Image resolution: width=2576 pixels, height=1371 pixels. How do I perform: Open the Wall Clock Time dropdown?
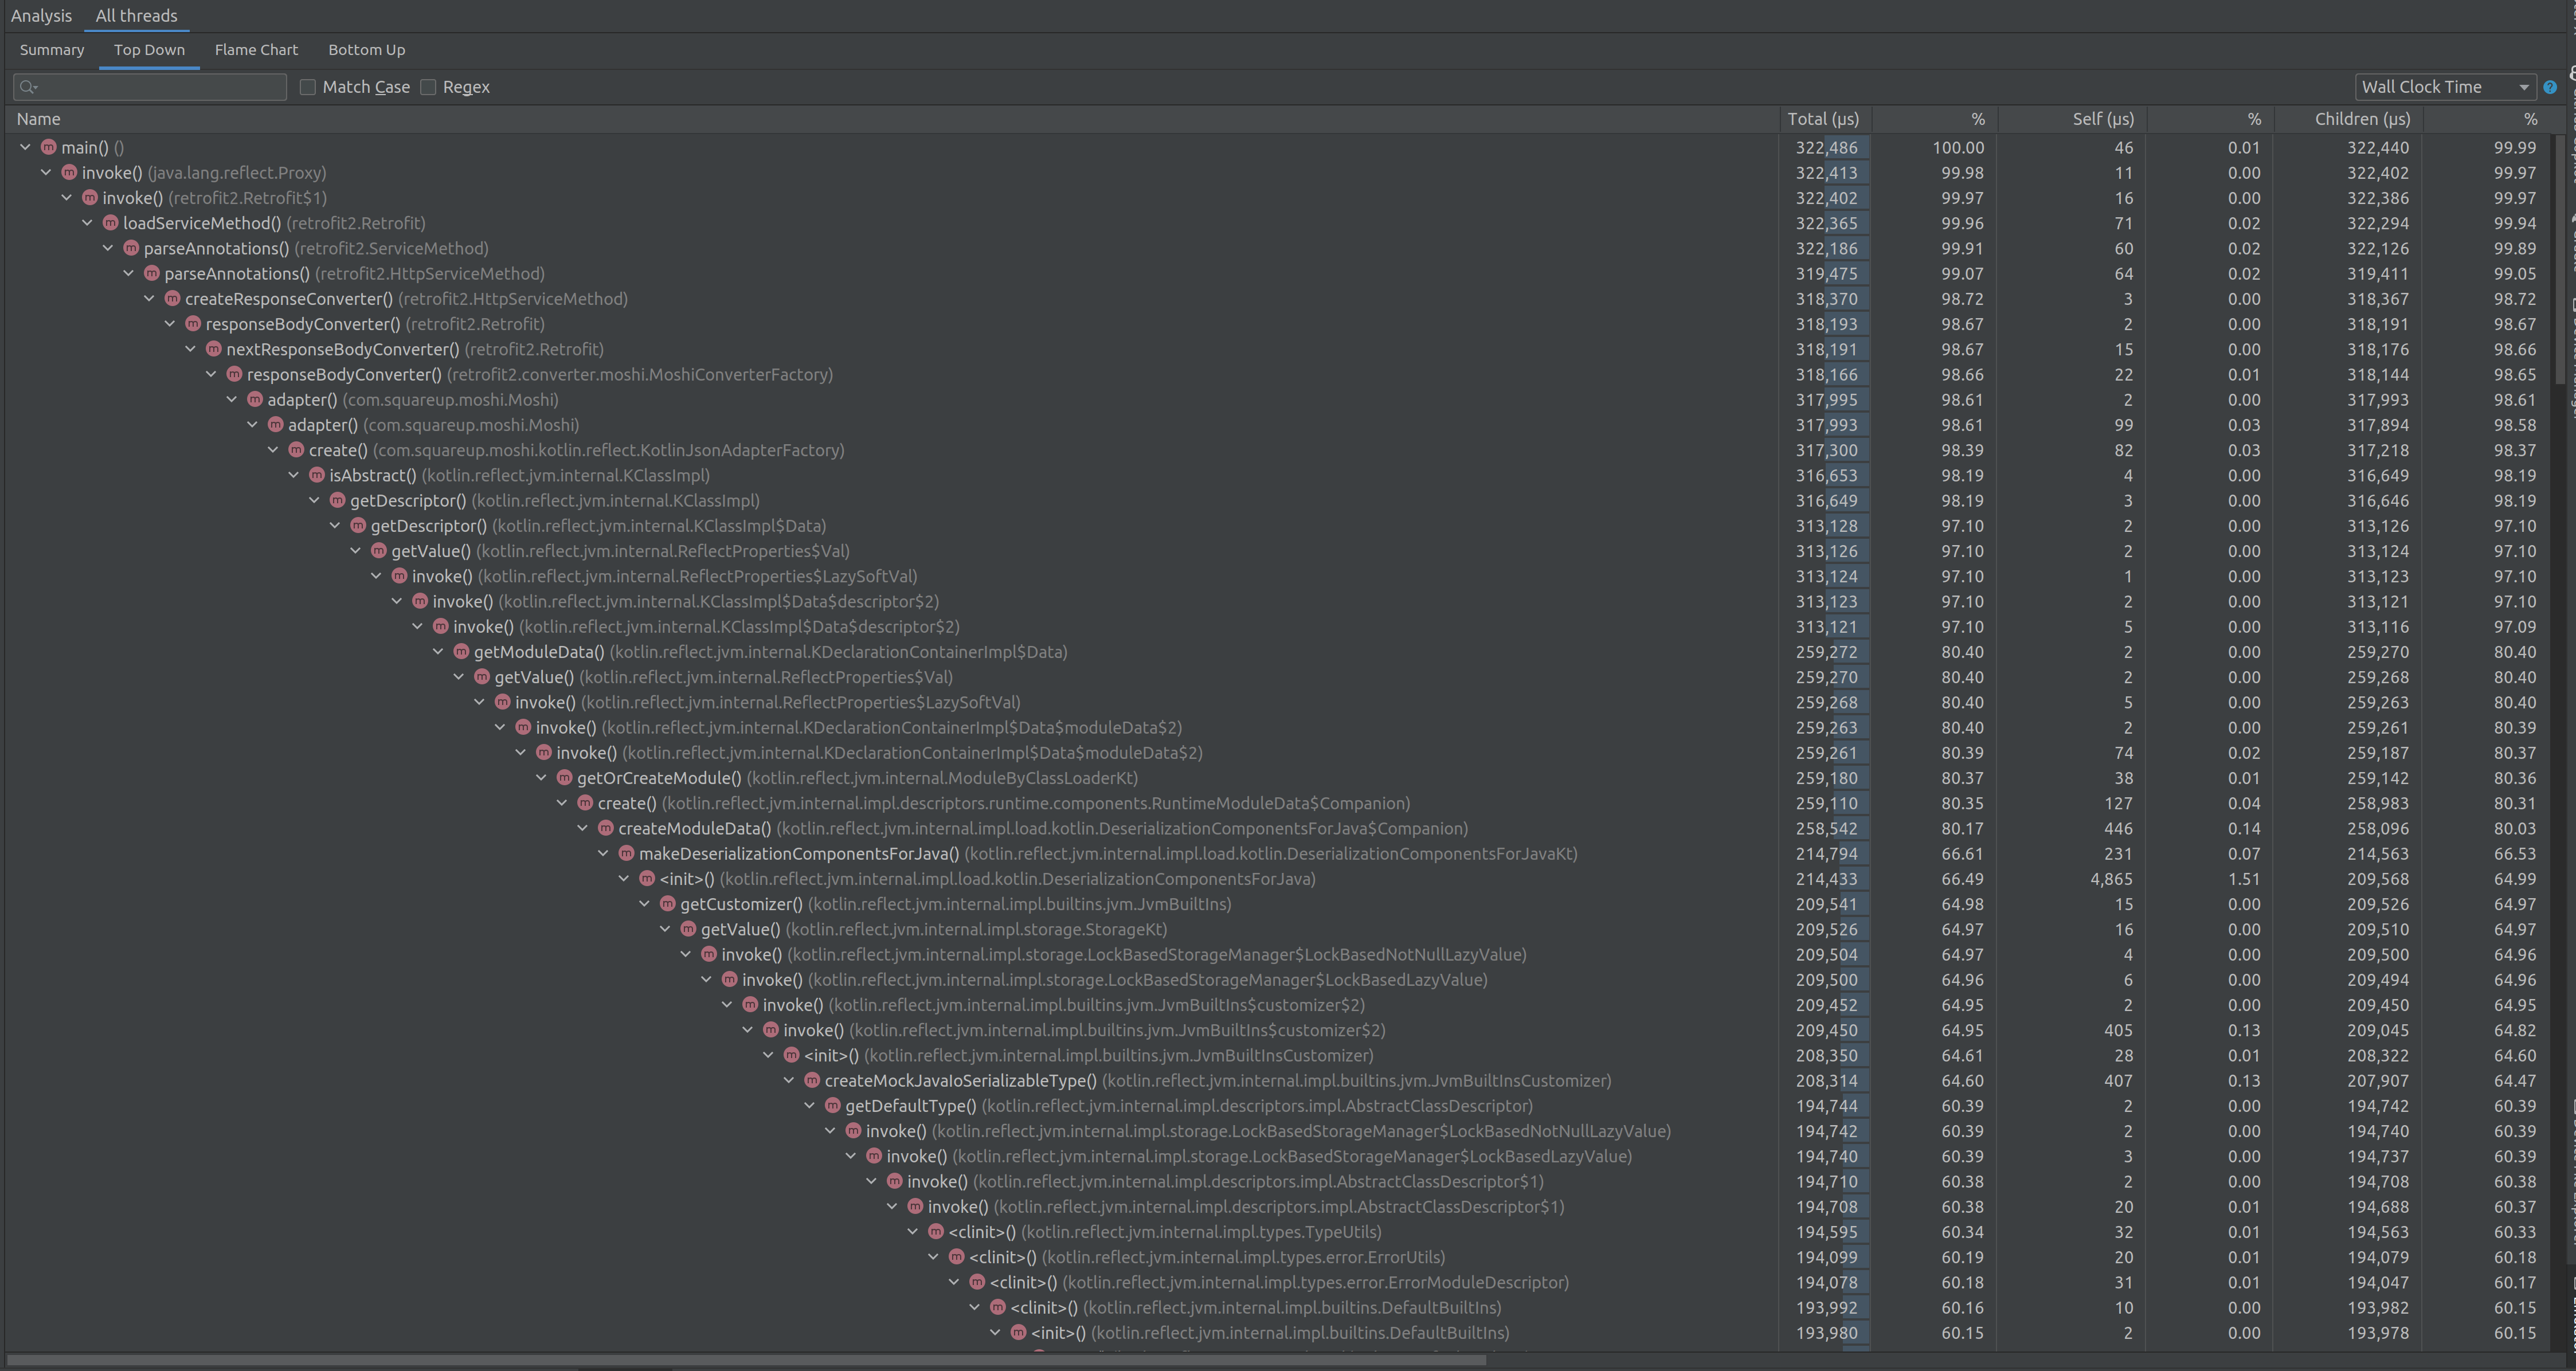(2444, 87)
